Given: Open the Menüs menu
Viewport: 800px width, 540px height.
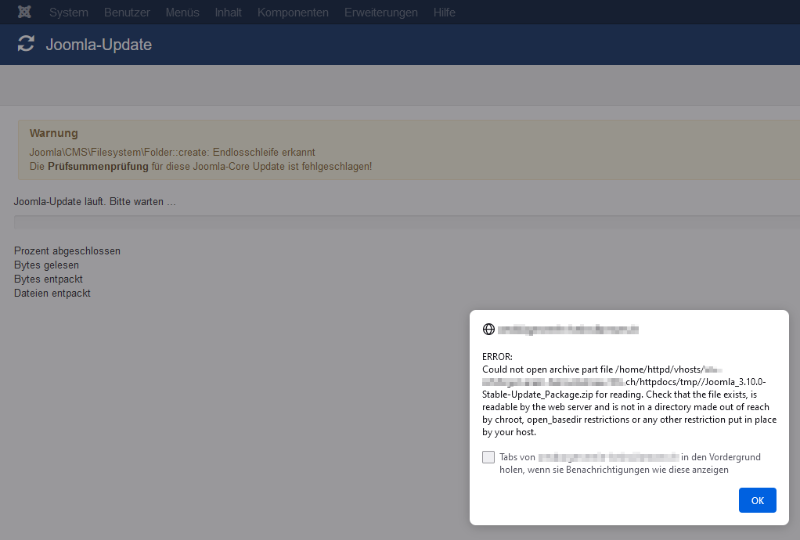Looking at the screenshot, I should pyautogui.click(x=182, y=12).
